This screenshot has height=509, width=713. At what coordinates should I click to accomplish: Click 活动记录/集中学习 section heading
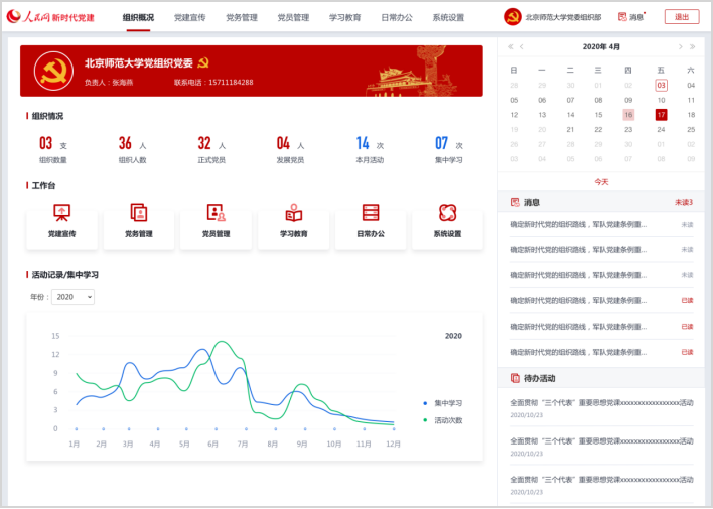[x=65, y=275]
